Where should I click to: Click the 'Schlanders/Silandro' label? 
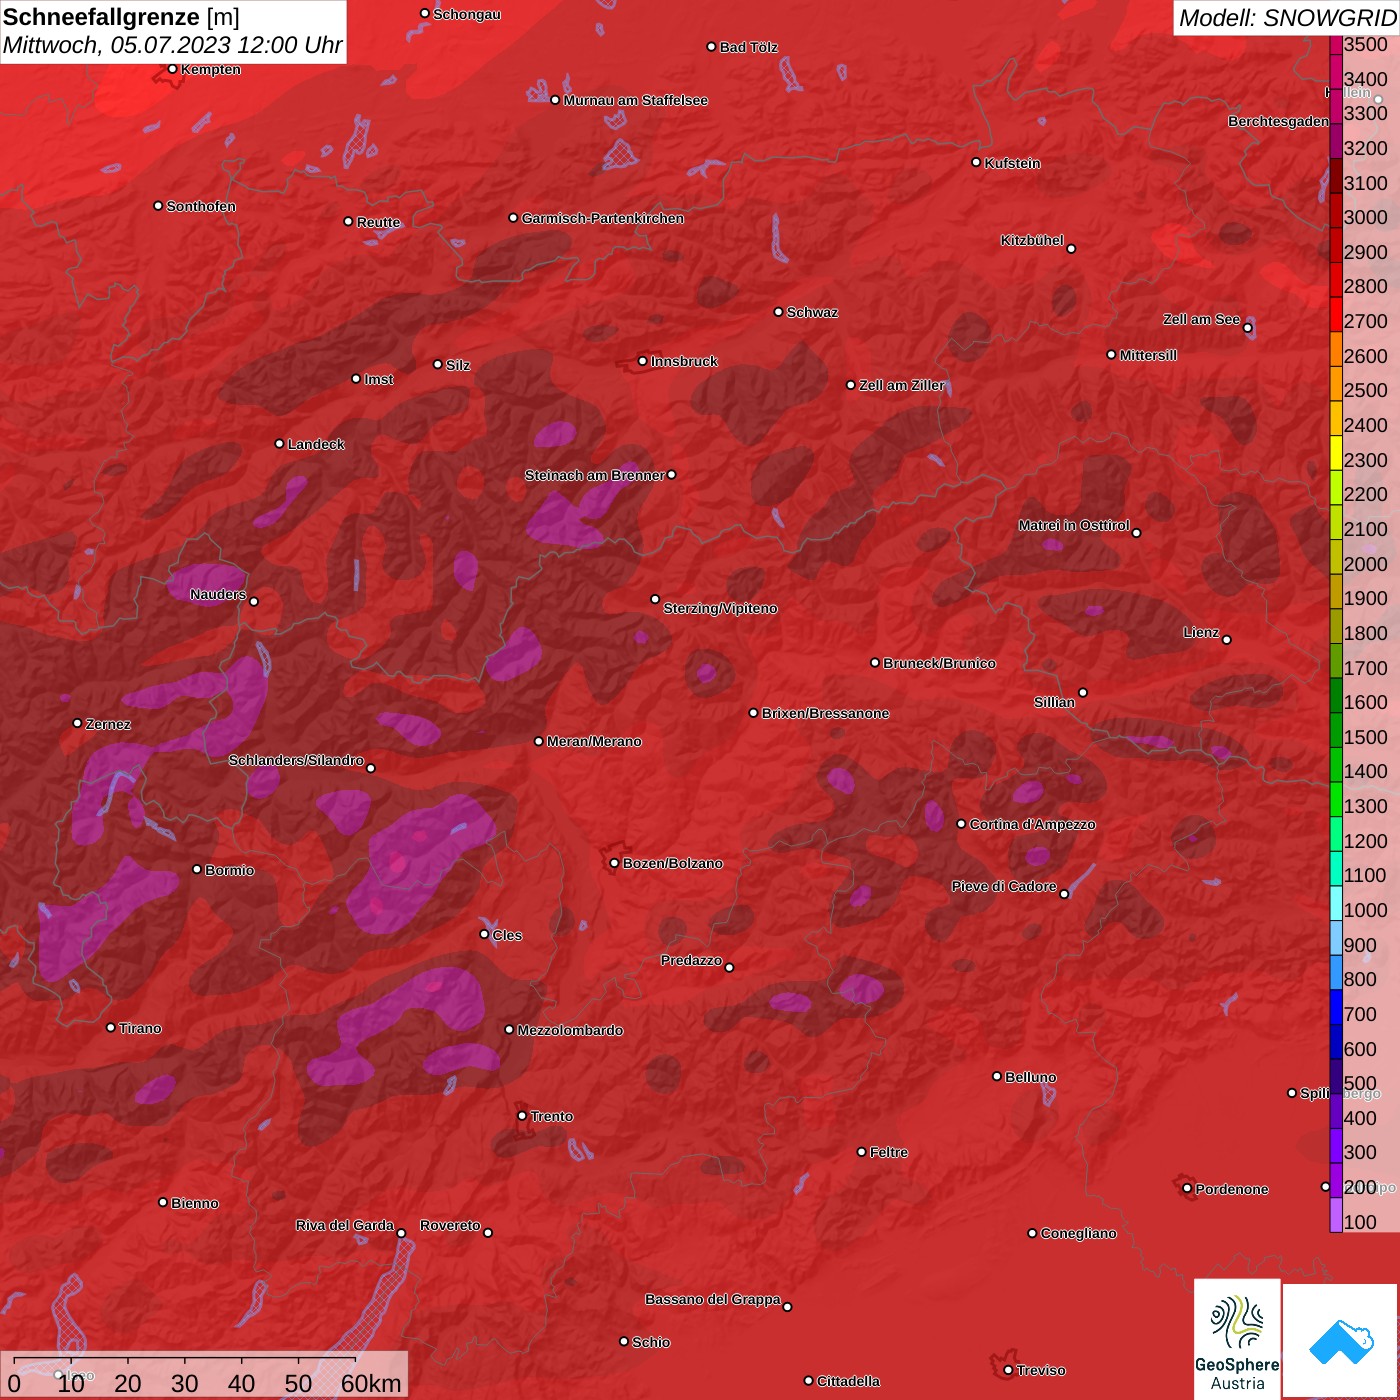coord(296,760)
